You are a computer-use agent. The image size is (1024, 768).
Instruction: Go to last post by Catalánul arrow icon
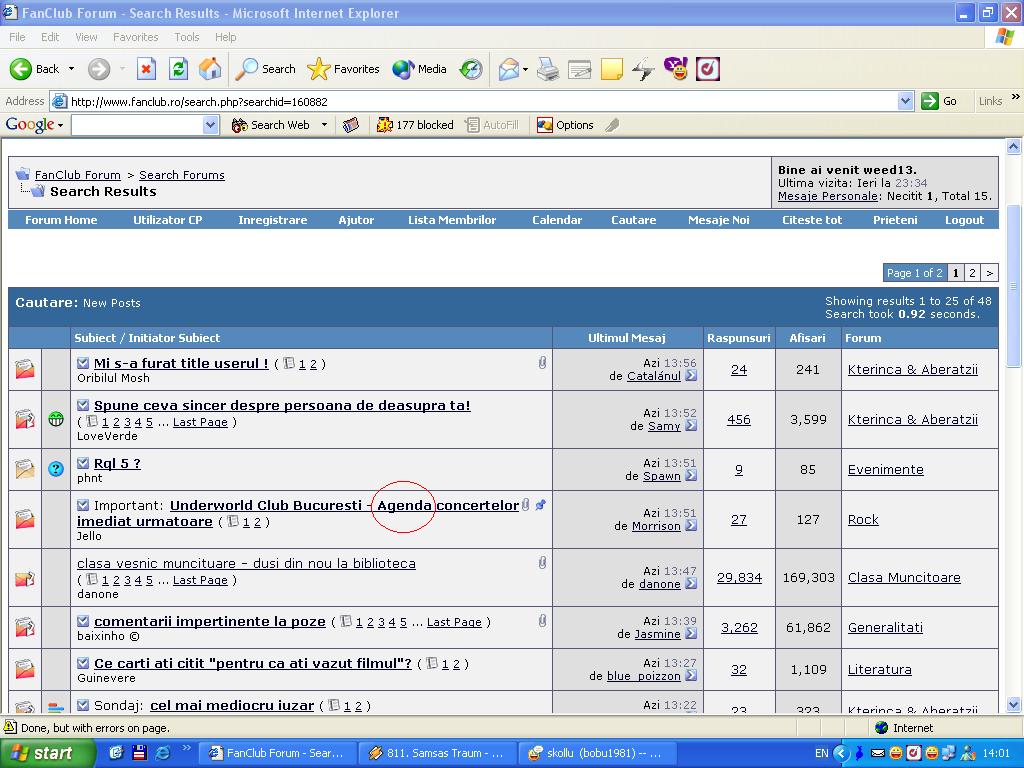point(691,376)
